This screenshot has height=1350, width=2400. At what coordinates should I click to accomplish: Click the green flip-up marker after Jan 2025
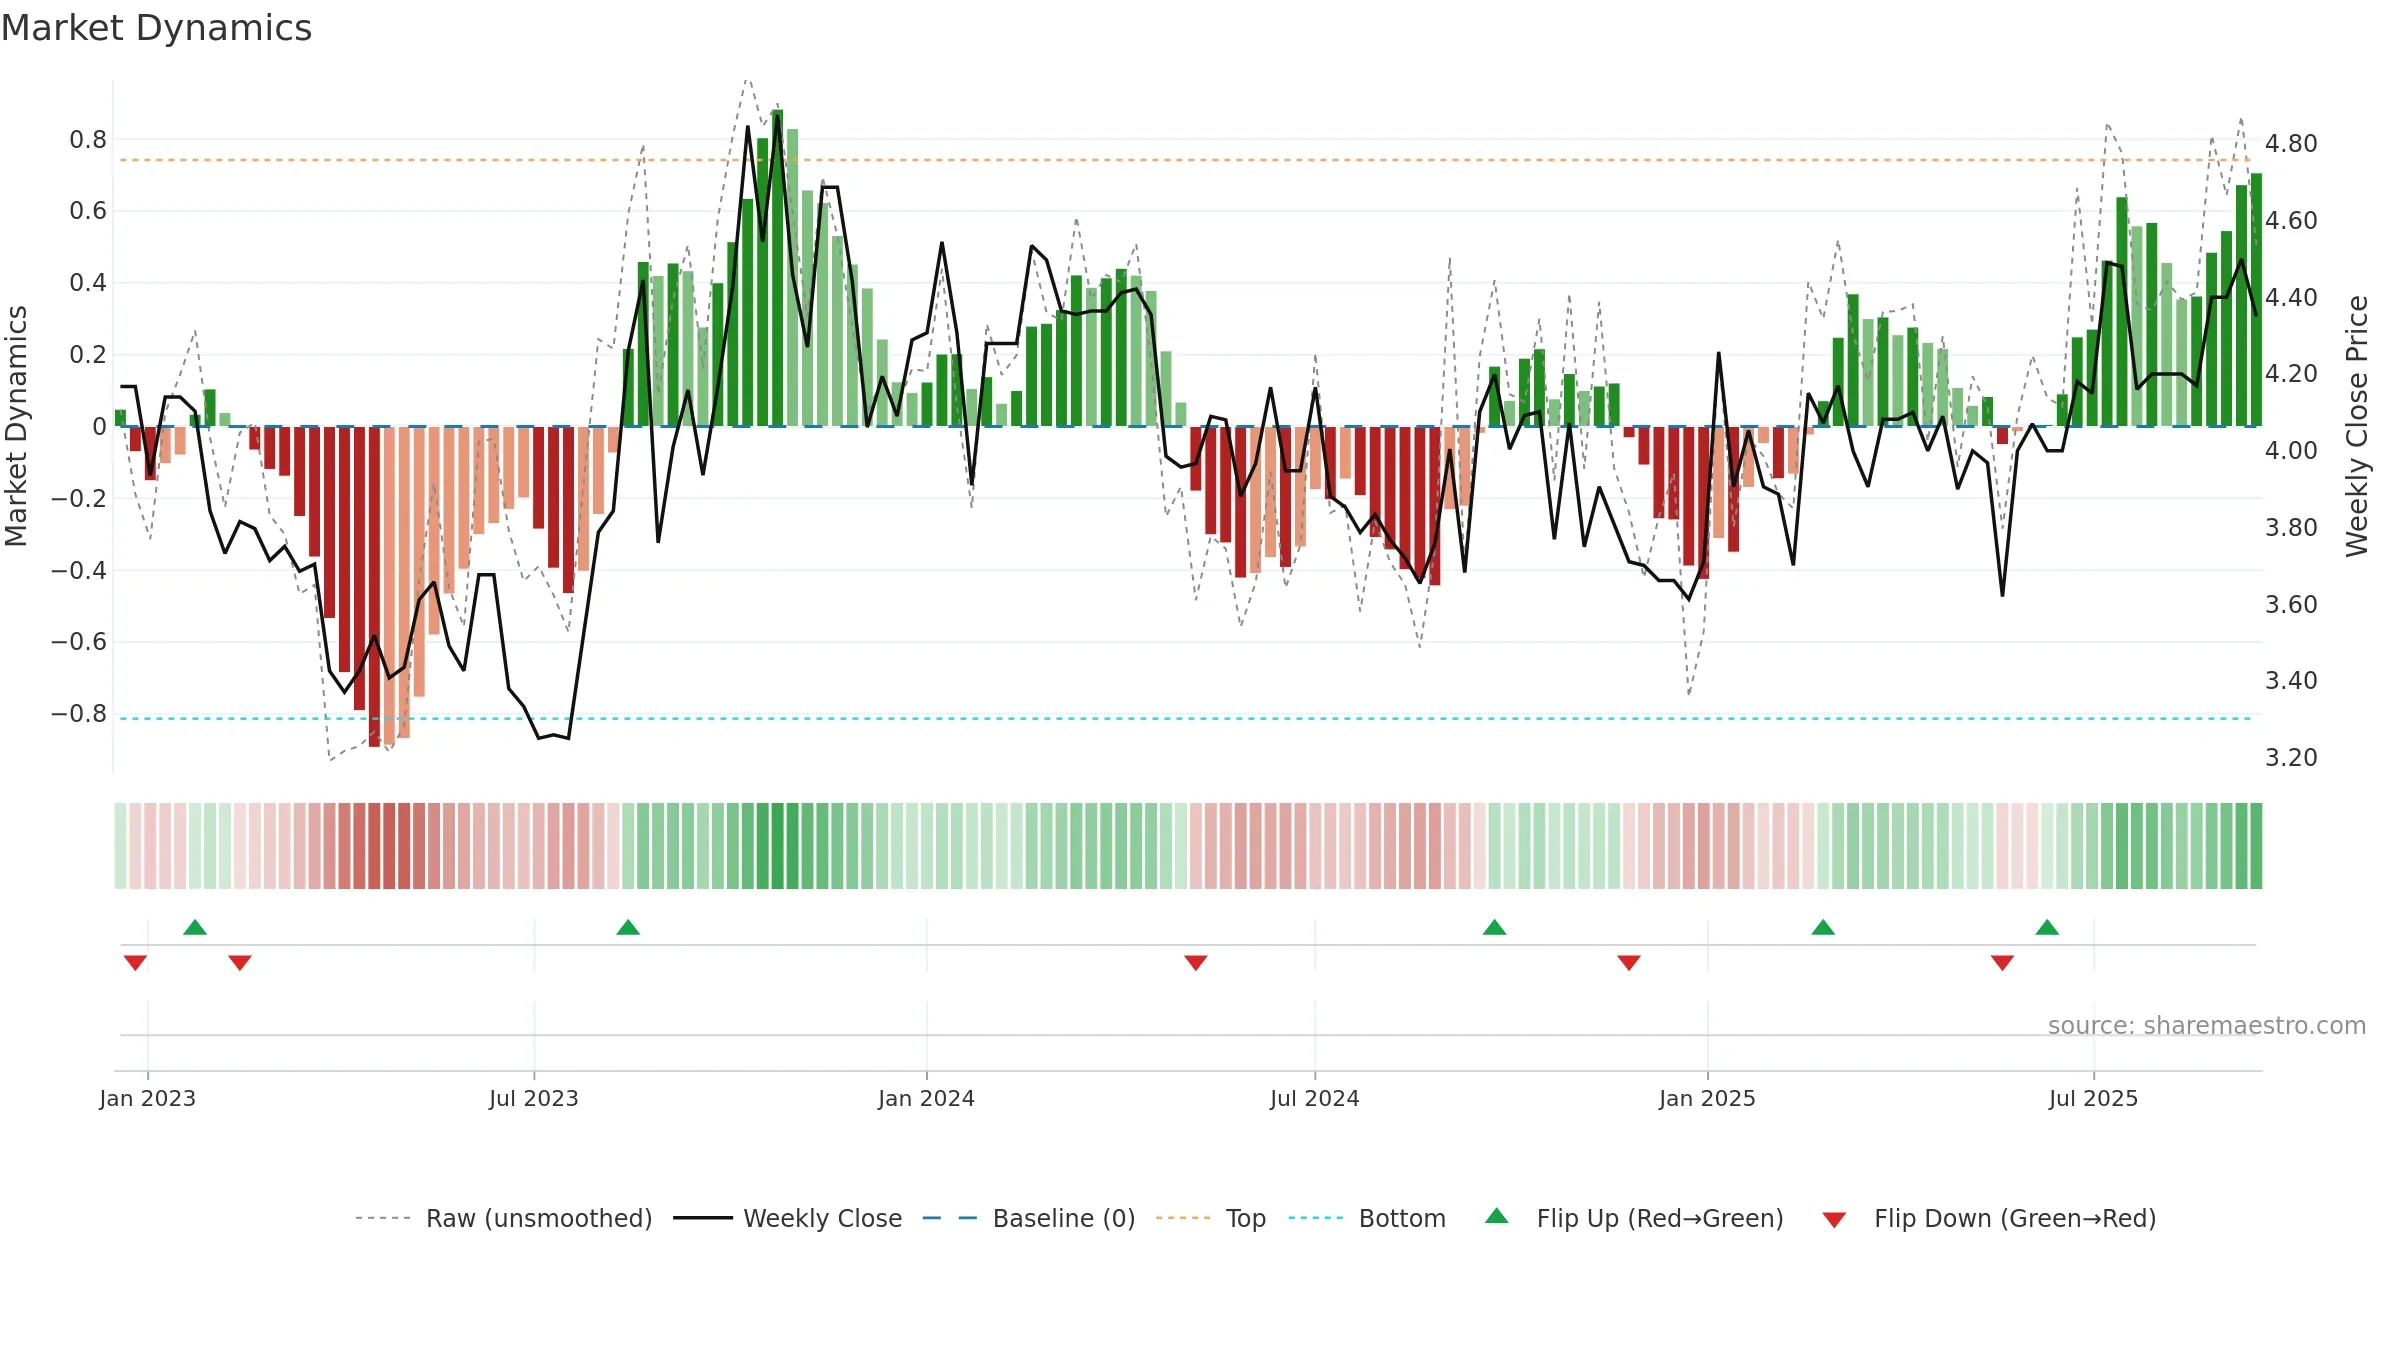pos(1823,927)
